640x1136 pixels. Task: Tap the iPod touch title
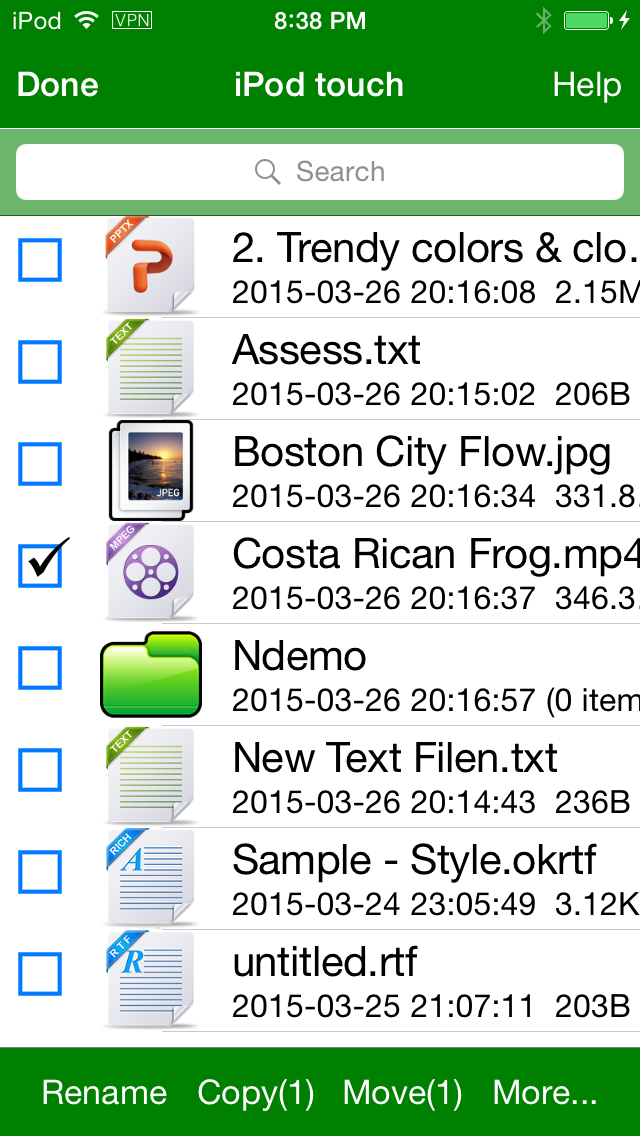319,85
